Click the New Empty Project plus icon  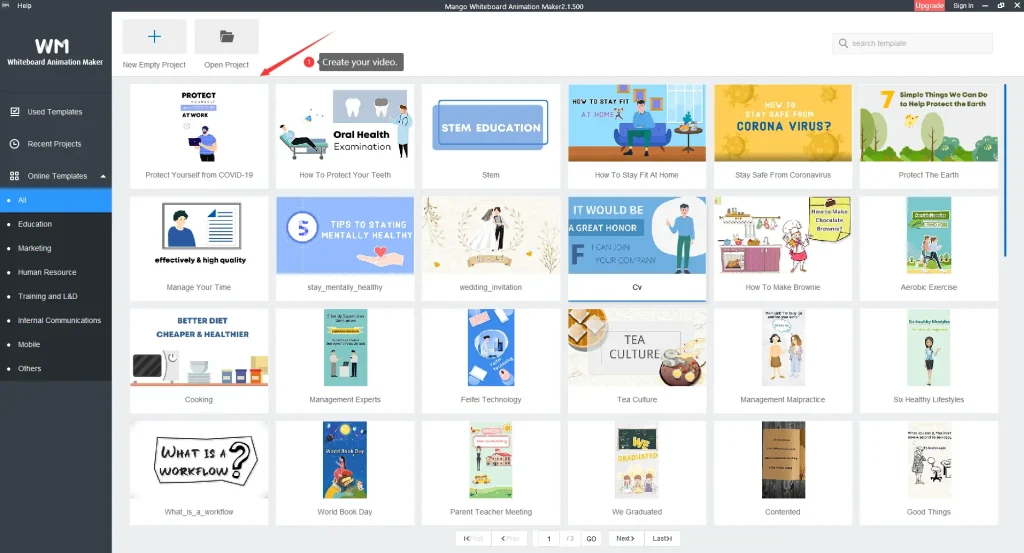154,37
